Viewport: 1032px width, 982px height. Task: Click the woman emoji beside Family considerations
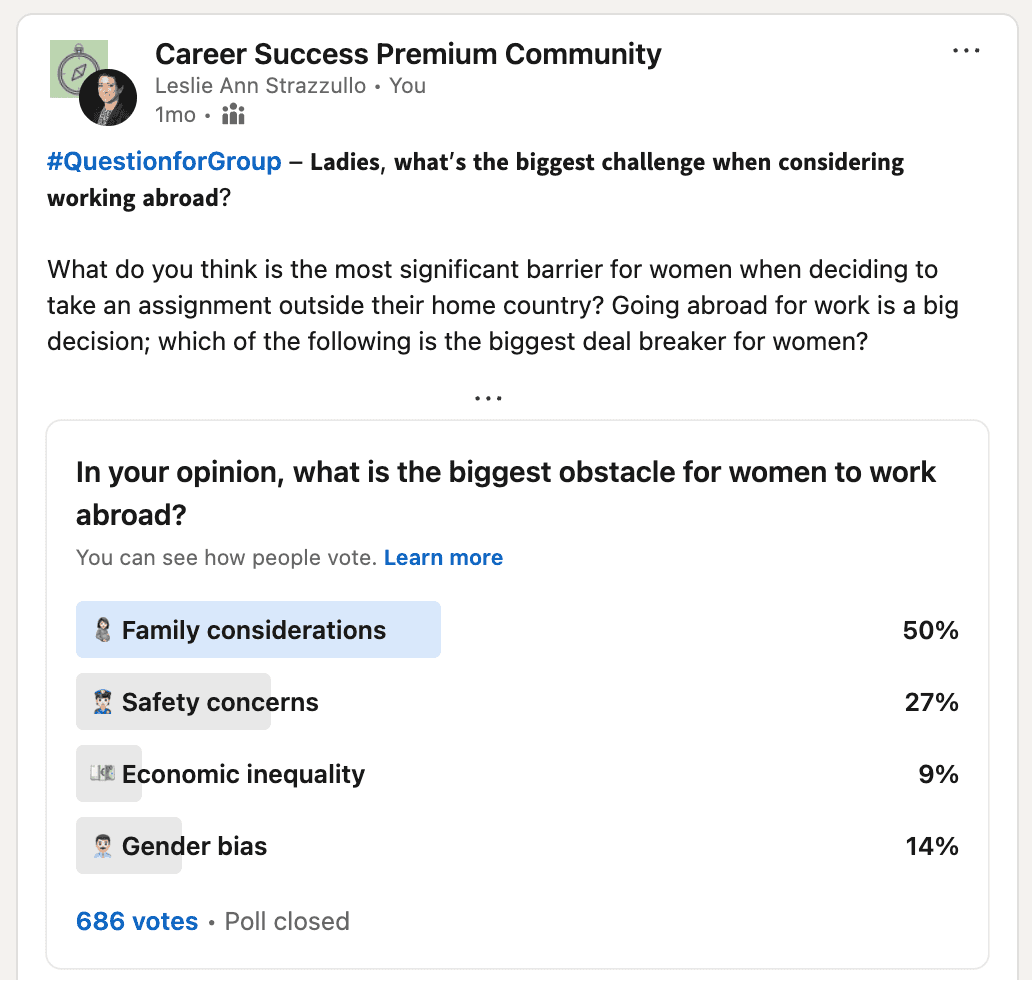pos(100,631)
